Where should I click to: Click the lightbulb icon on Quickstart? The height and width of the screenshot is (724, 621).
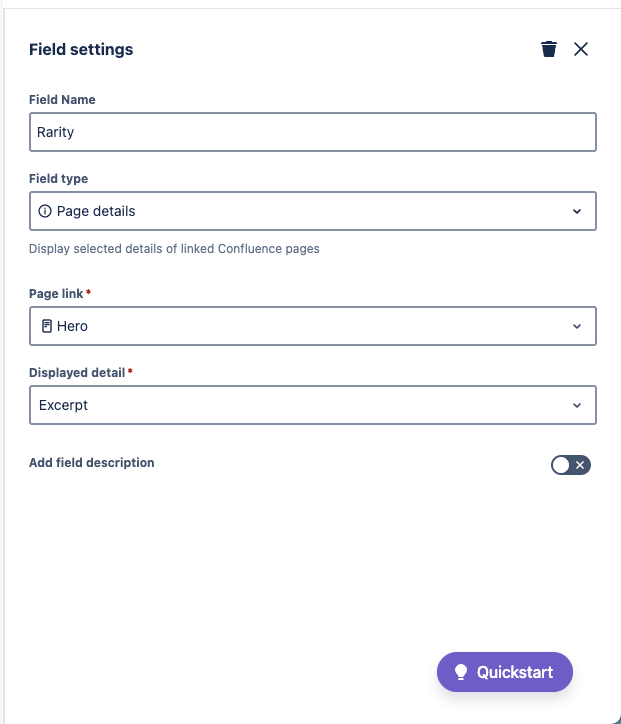point(461,672)
